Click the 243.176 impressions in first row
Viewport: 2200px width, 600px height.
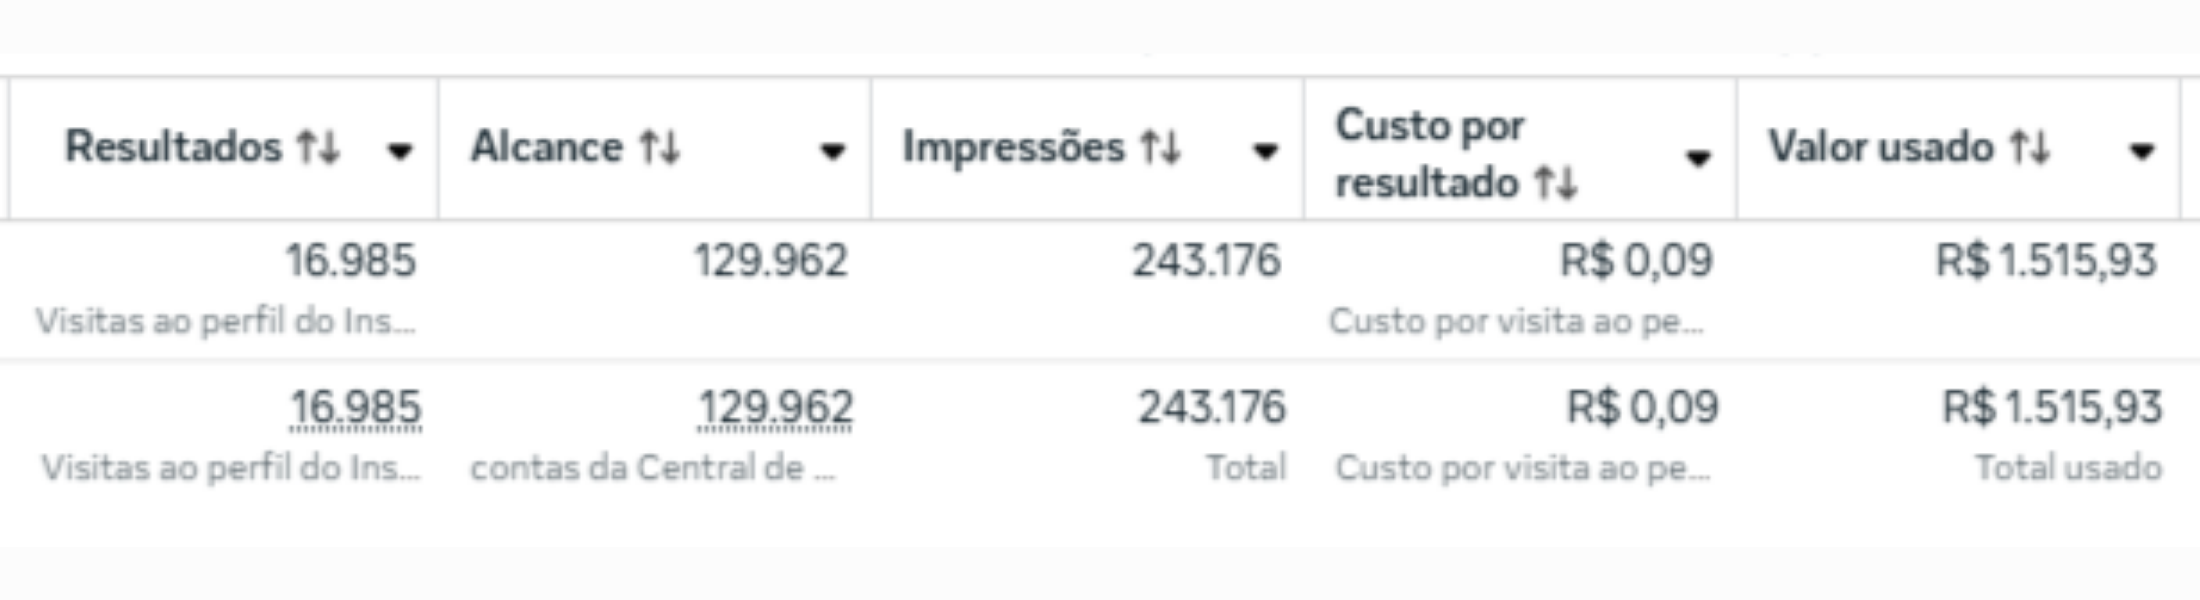(x=1206, y=261)
